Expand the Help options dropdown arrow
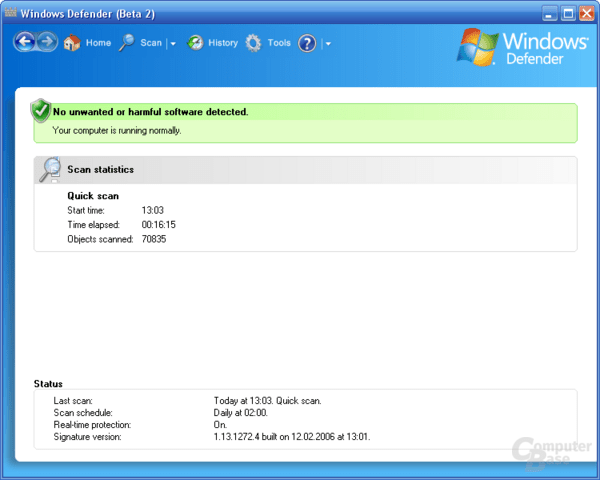This screenshot has width=600, height=480. pyautogui.click(x=328, y=44)
